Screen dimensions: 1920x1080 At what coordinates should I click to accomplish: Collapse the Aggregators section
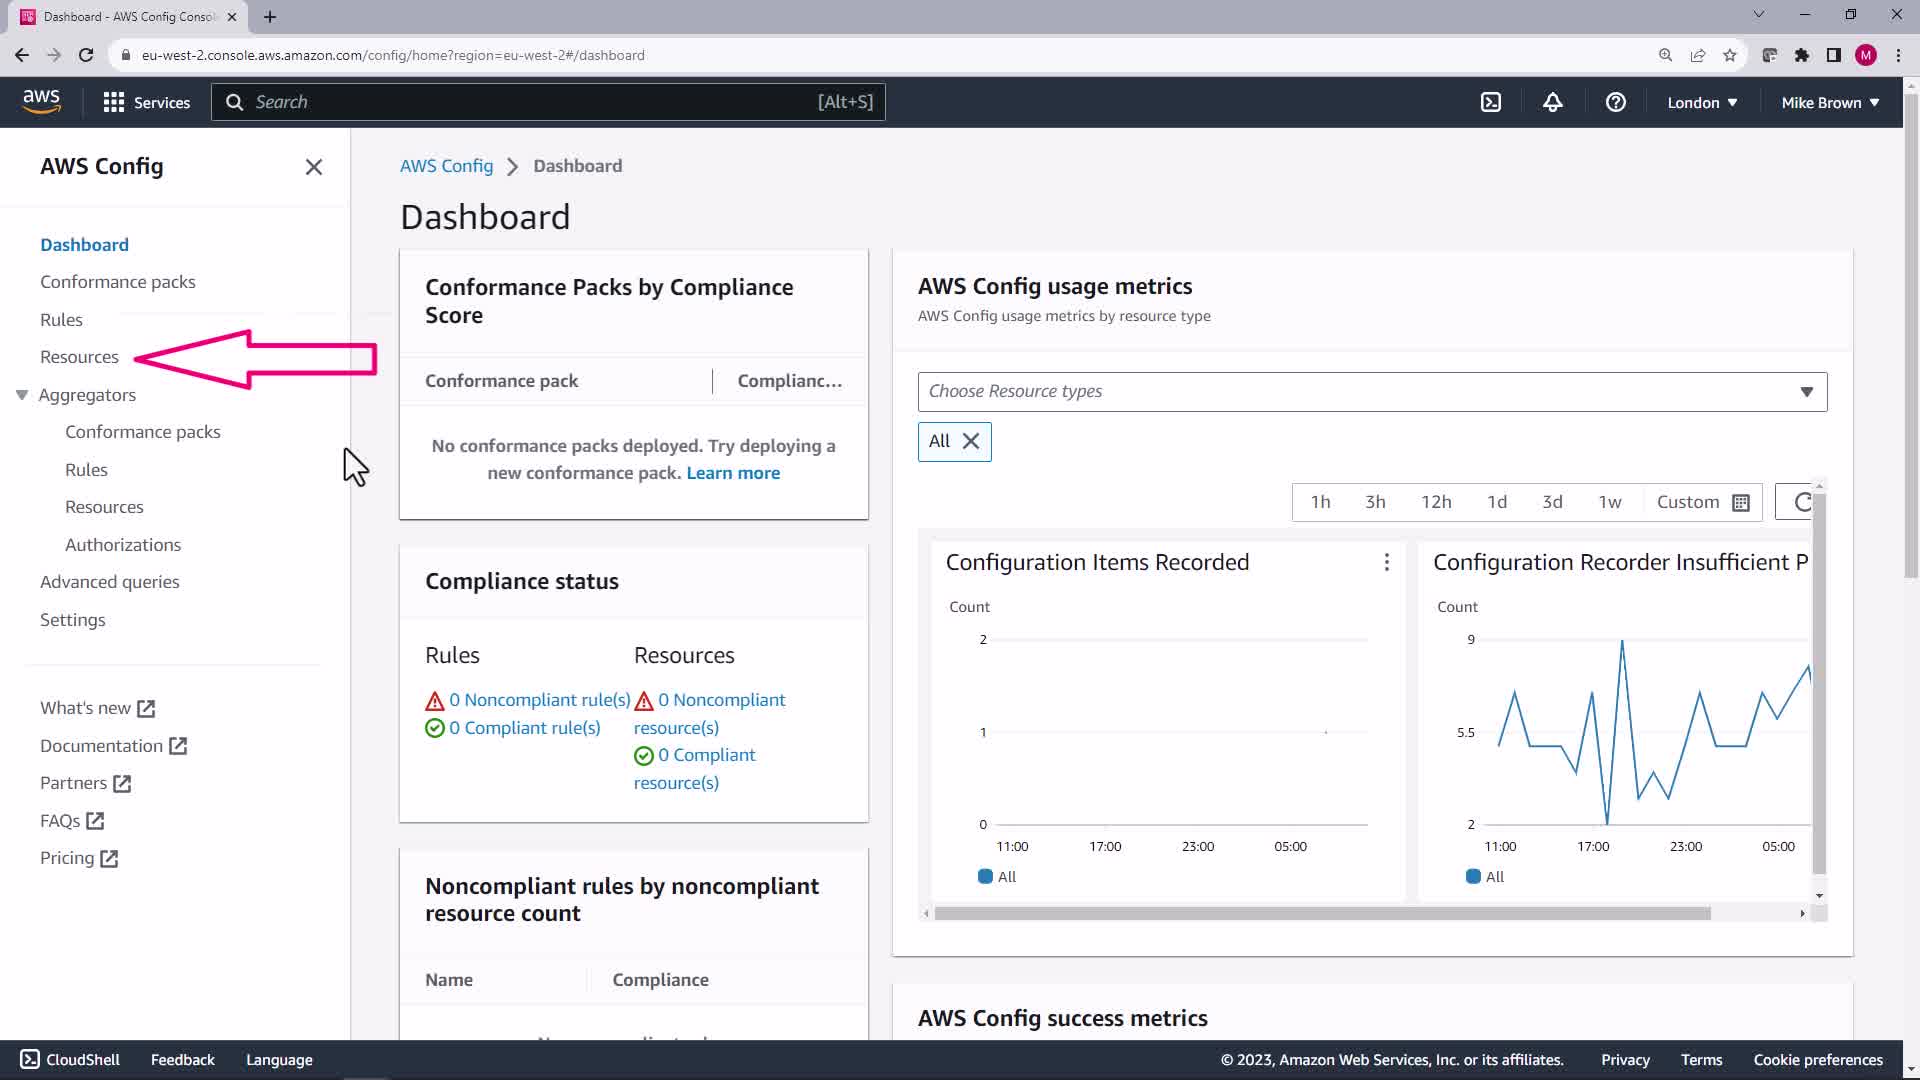pyautogui.click(x=22, y=395)
